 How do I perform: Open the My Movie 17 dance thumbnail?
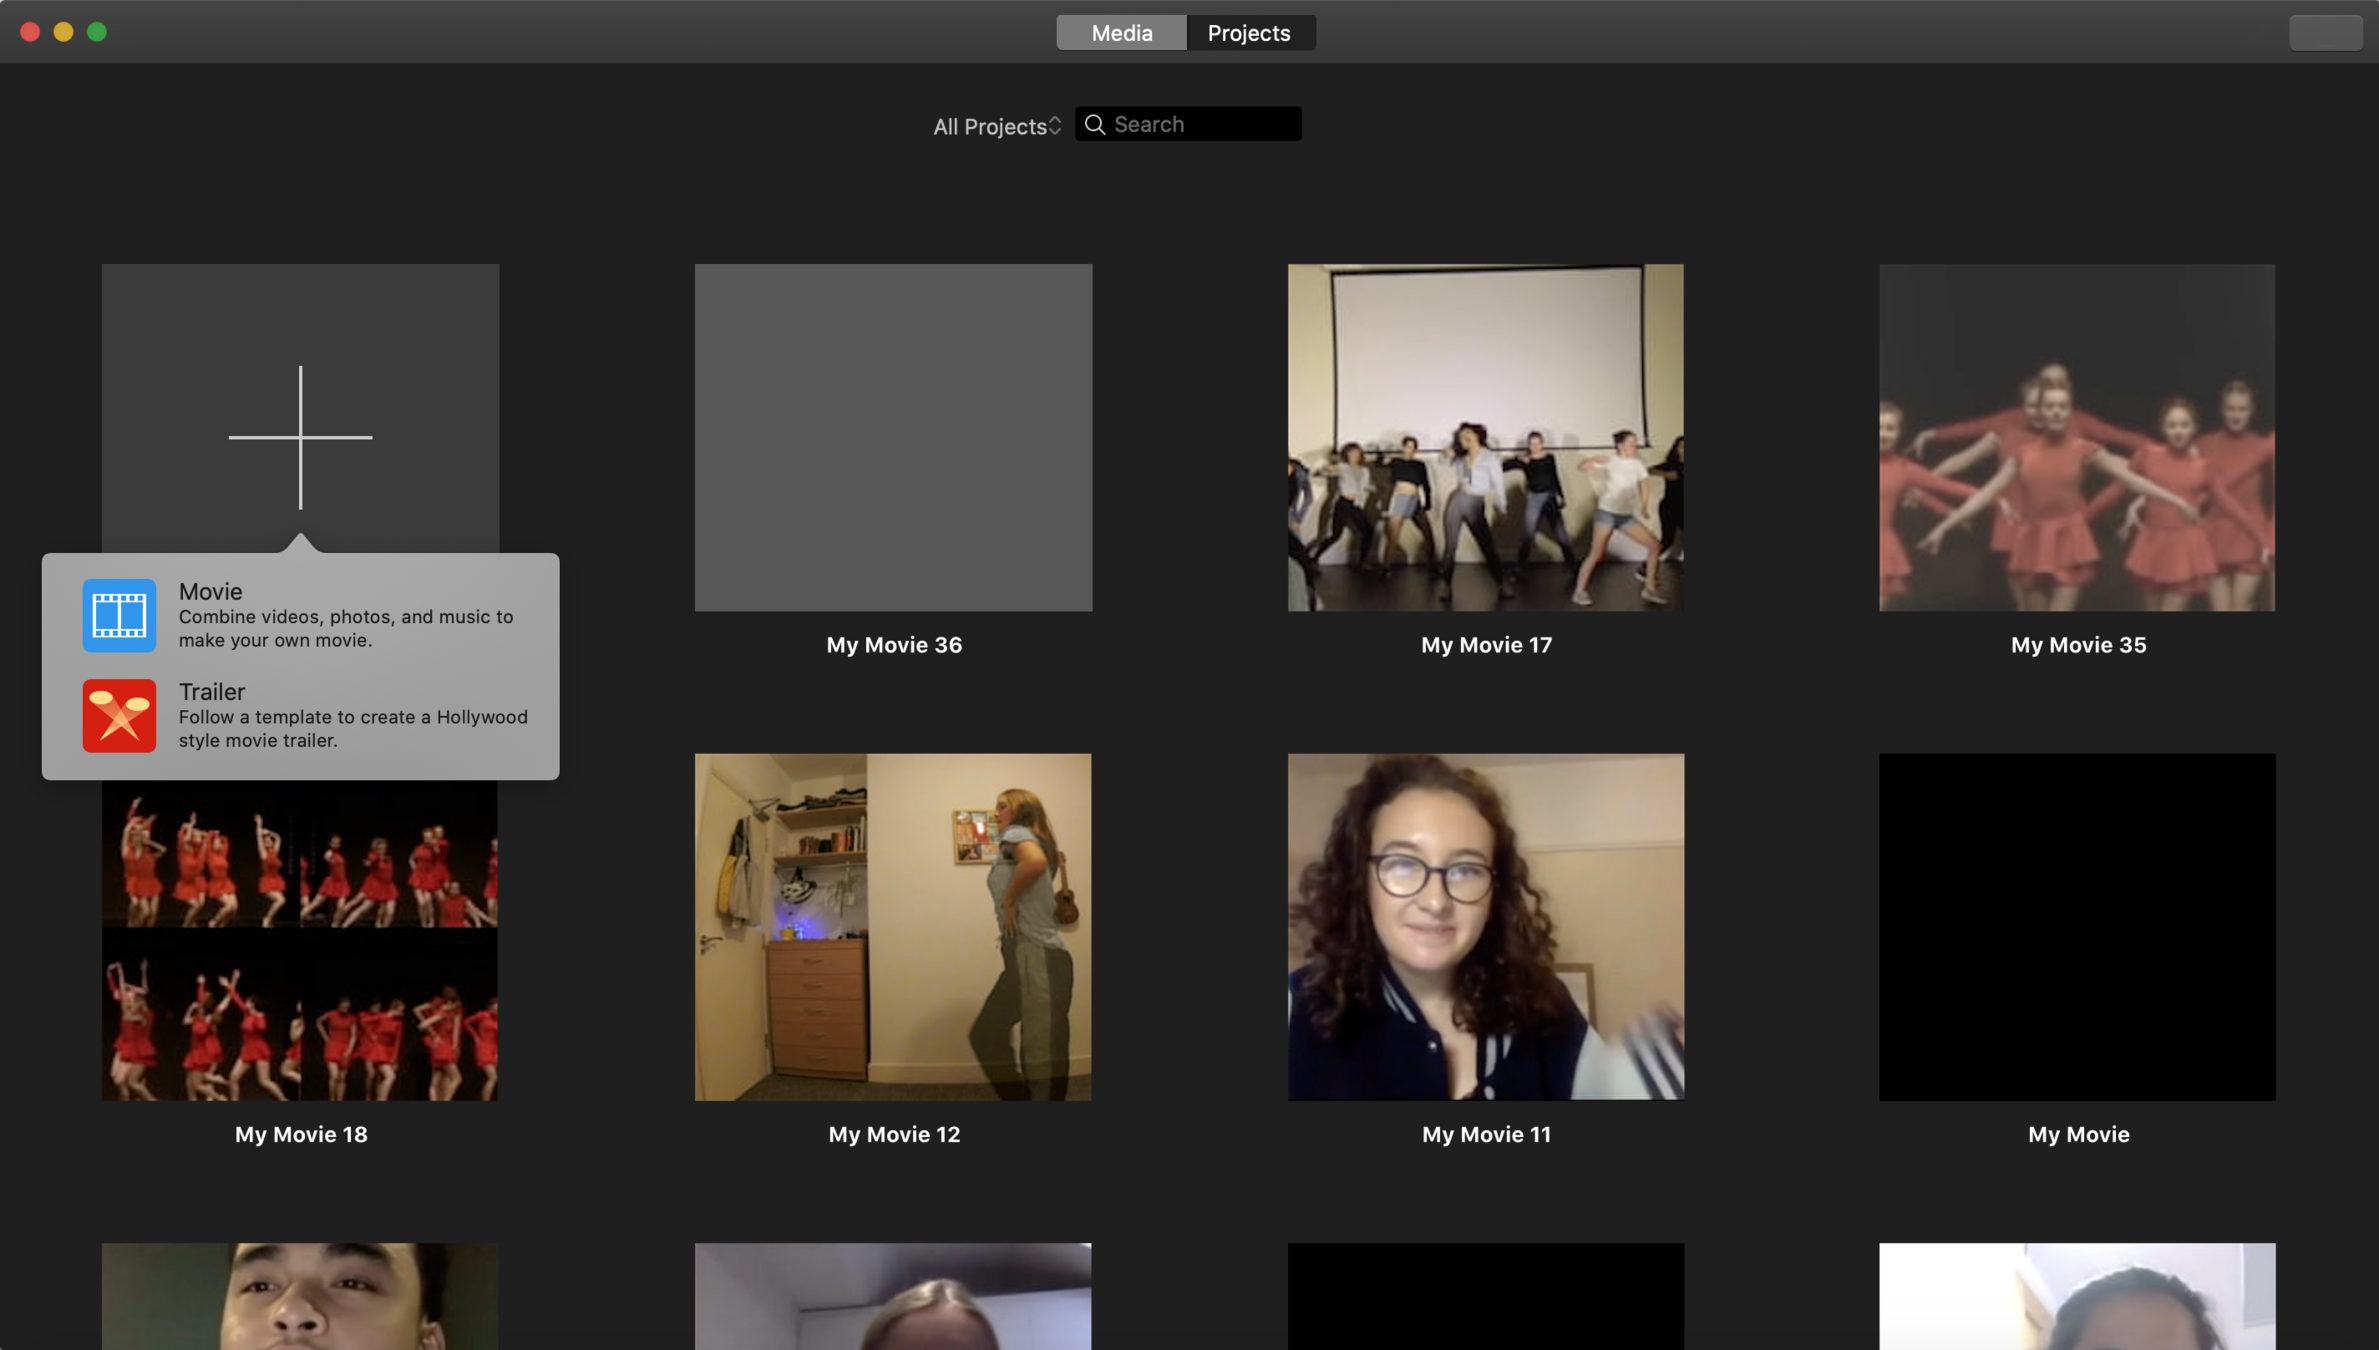click(x=1485, y=437)
